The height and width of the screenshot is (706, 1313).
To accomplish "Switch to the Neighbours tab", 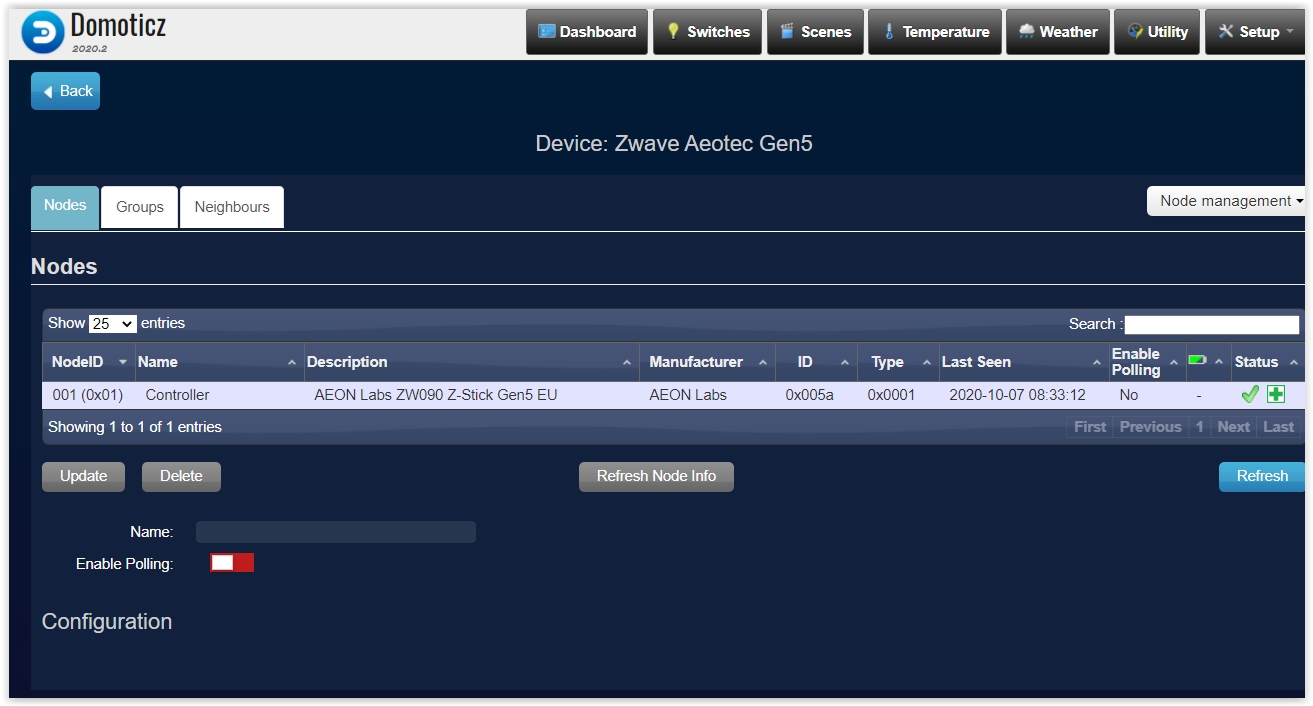I will pyautogui.click(x=232, y=207).
